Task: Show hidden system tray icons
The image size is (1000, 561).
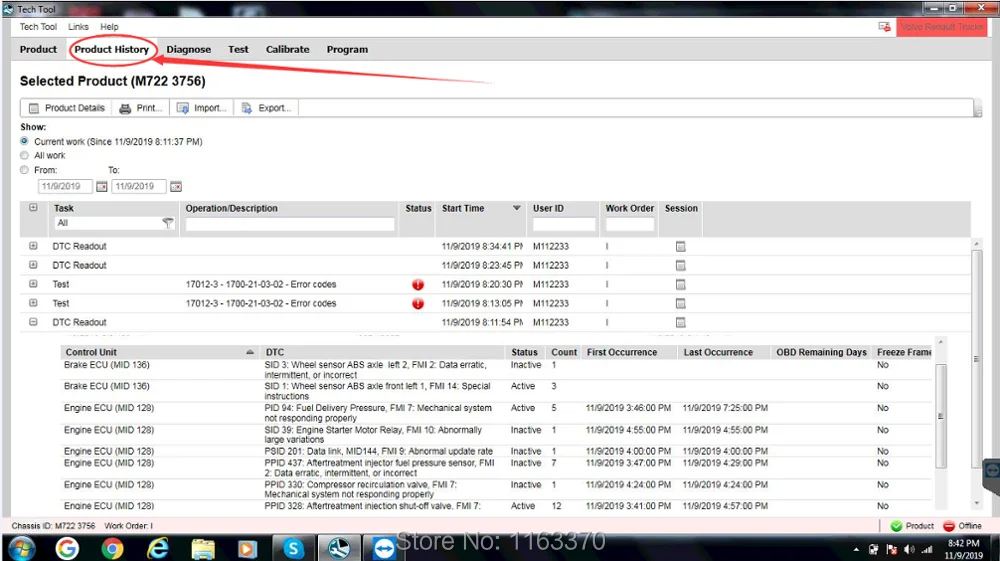Action: (x=856, y=550)
